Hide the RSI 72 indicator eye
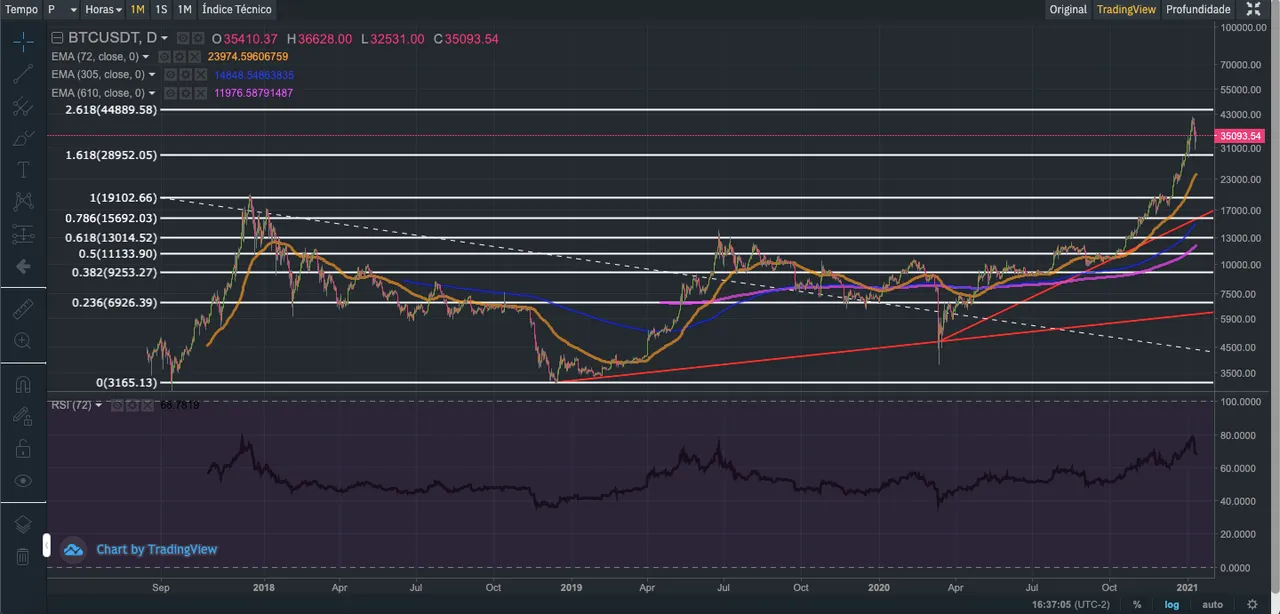 (116, 405)
